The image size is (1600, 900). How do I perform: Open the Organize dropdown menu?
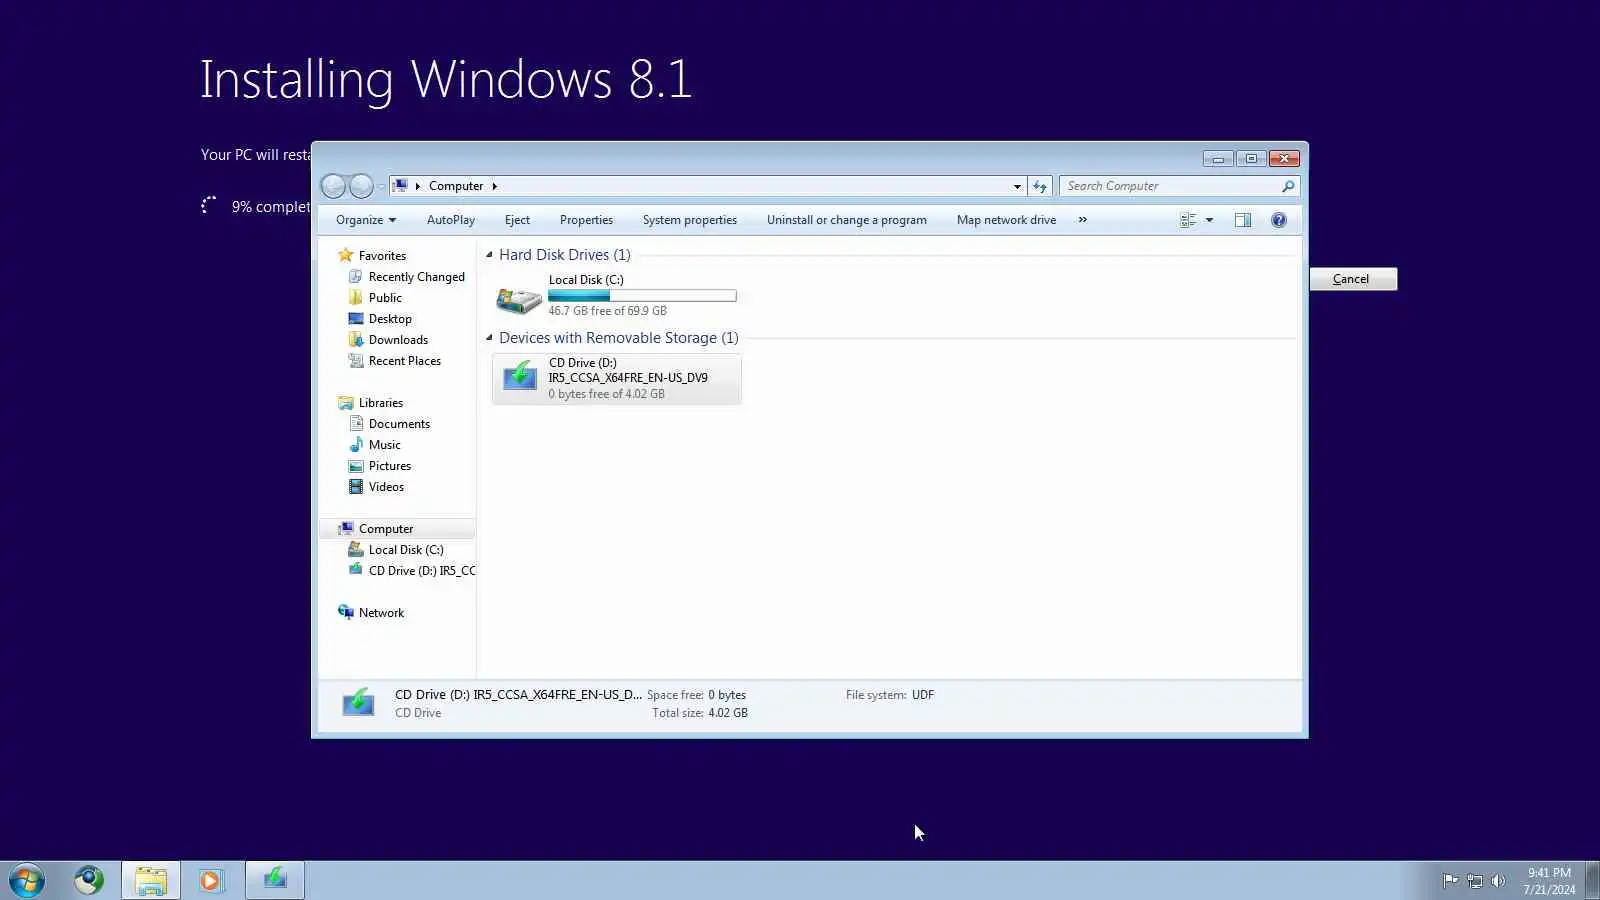coord(366,220)
